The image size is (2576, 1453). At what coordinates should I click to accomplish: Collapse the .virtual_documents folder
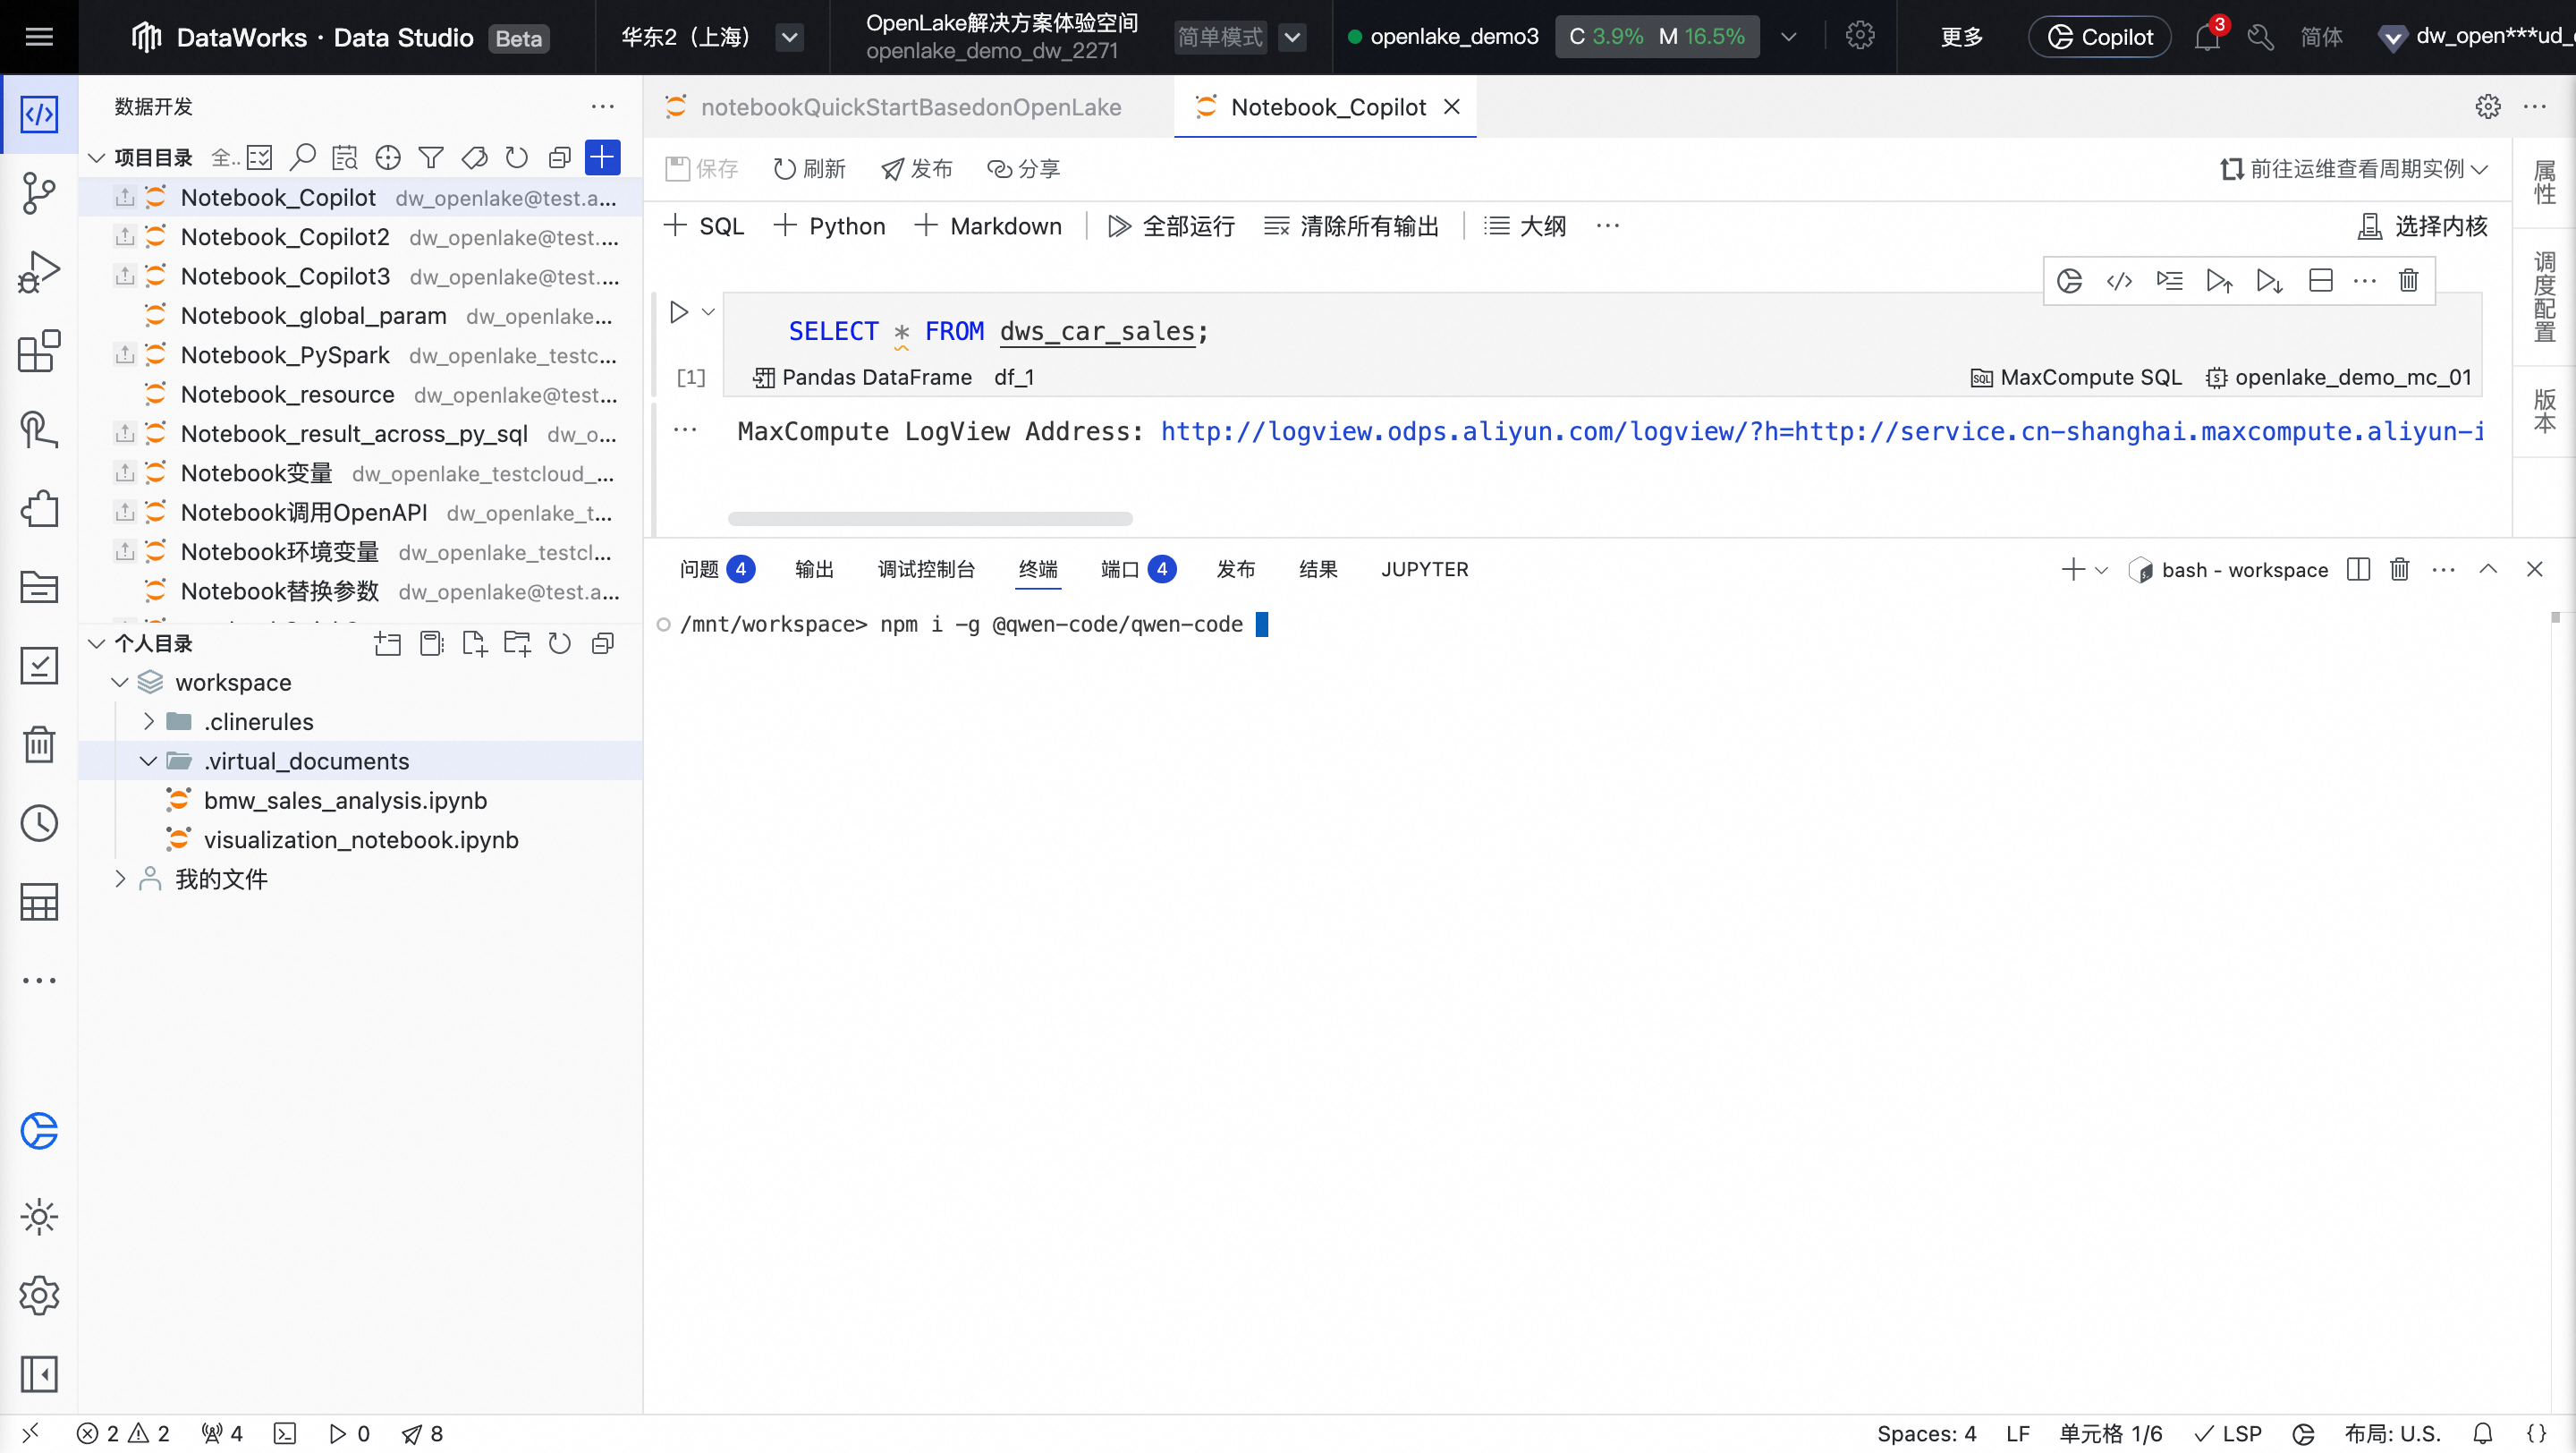[150, 761]
